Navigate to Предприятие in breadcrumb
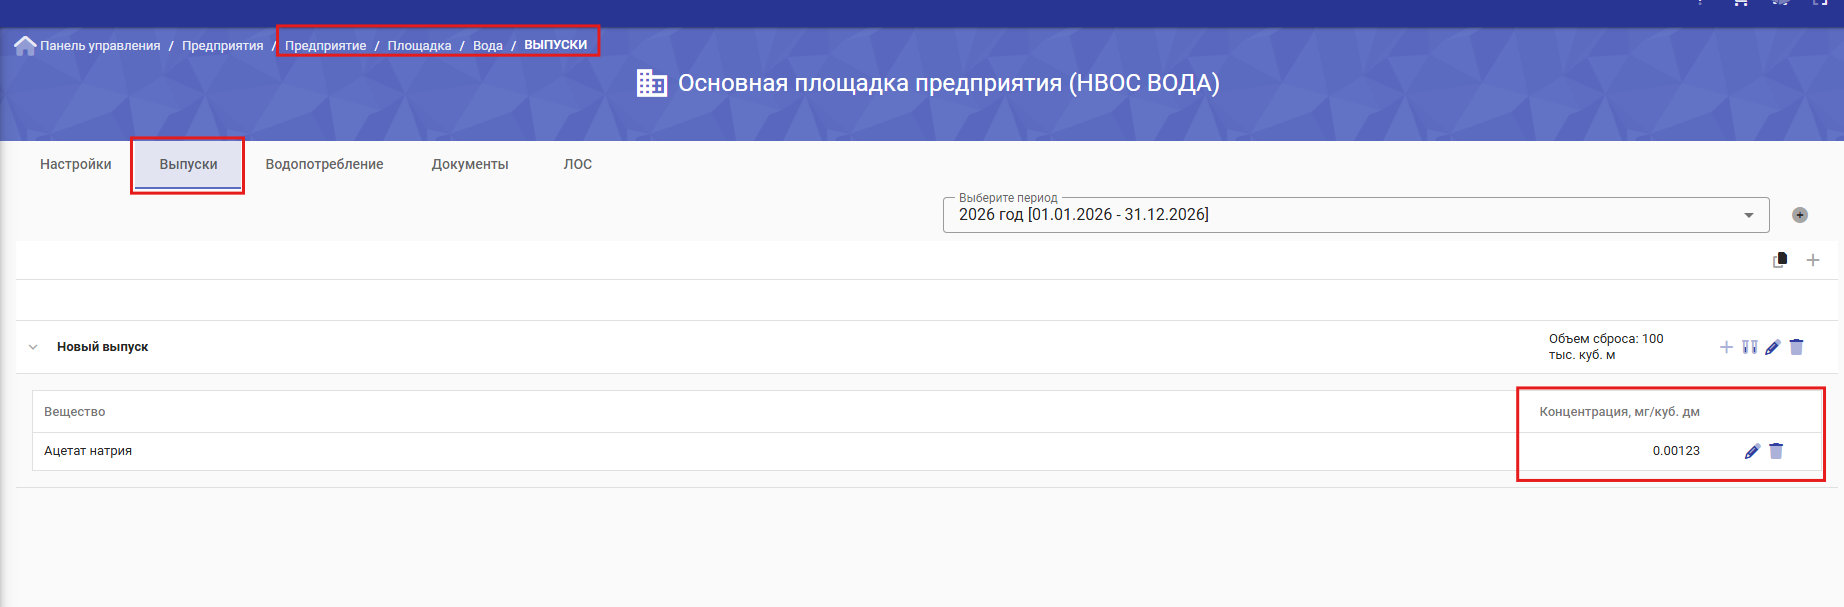Screen dimensions: 1844x607 point(325,46)
